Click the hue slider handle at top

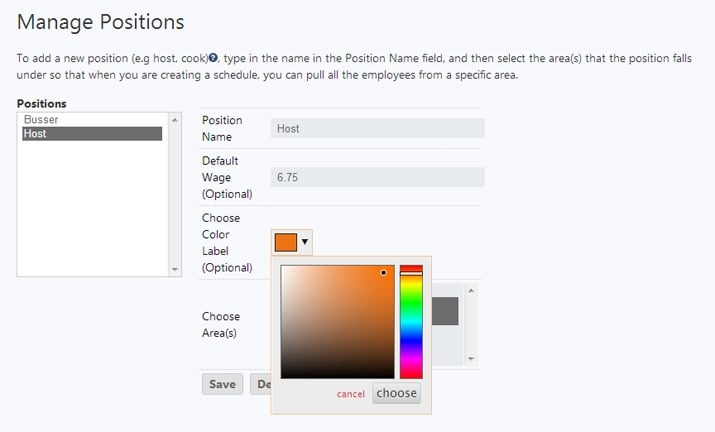click(x=411, y=271)
